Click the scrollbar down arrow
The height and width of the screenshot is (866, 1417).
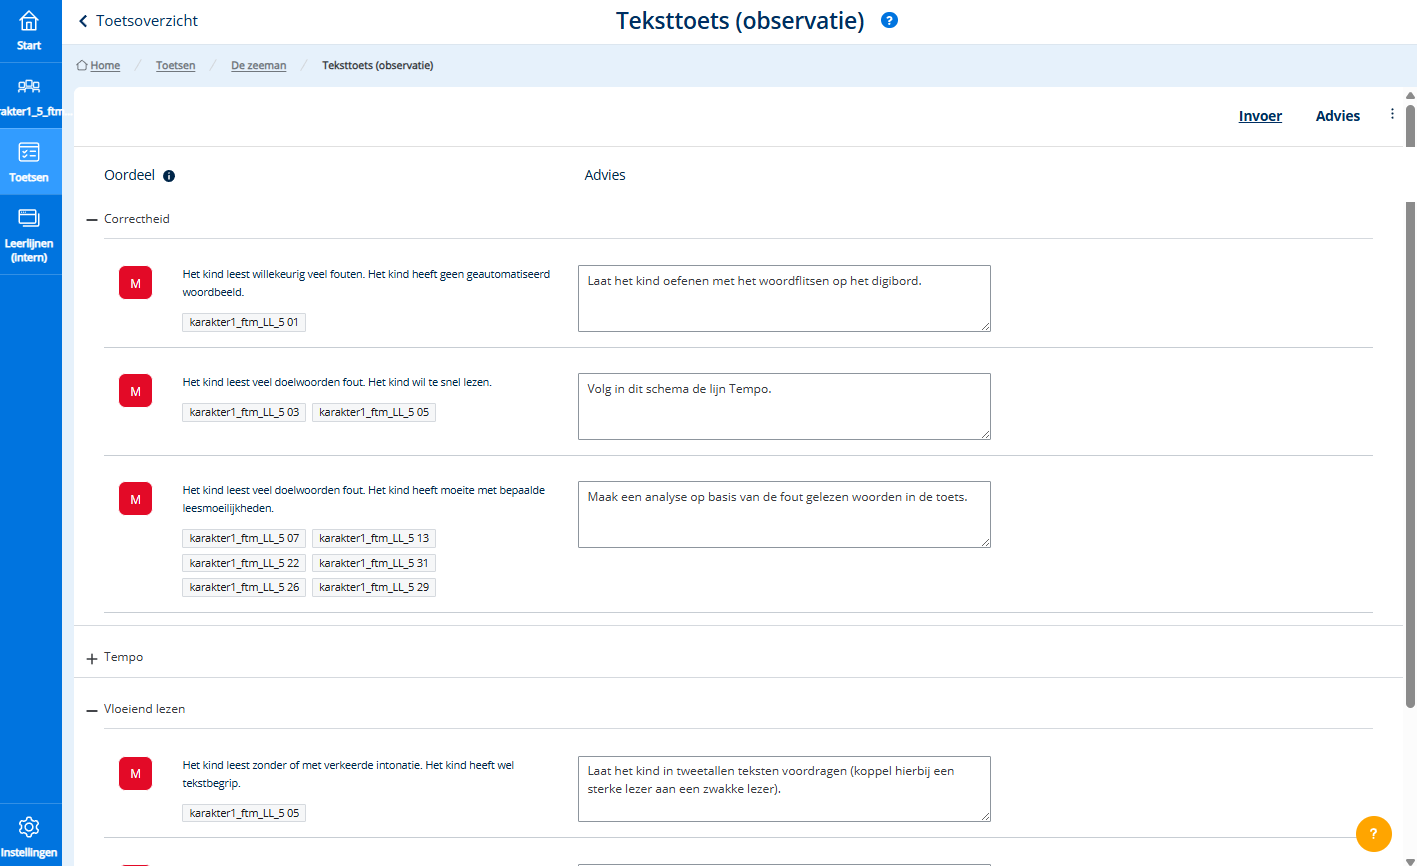click(x=1410, y=861)
